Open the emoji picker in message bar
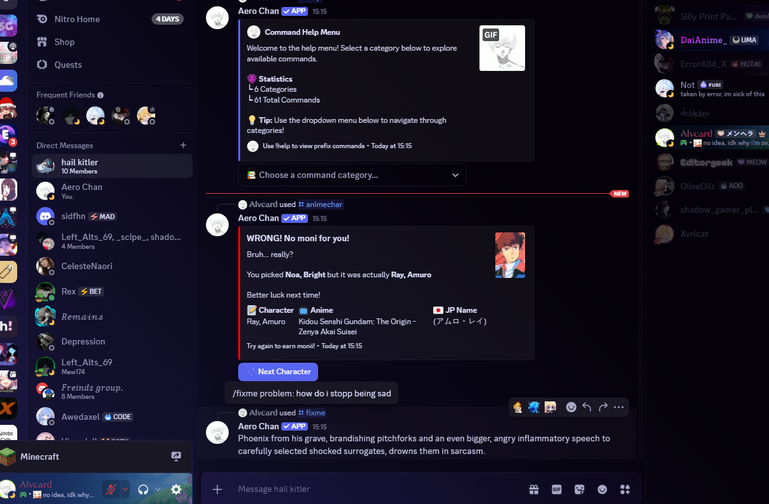Viewport: 769px width, 504px height. [602, 489]
